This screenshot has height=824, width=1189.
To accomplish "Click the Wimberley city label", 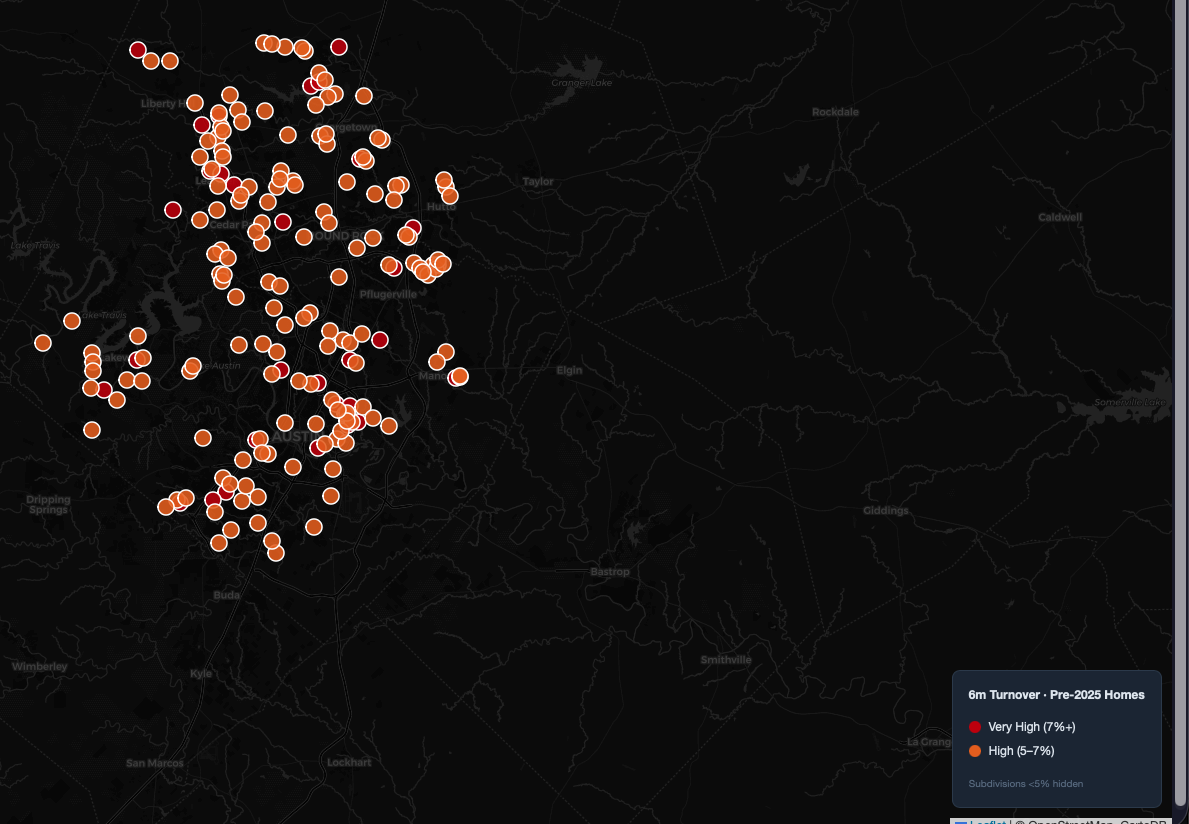I will 39,667.
